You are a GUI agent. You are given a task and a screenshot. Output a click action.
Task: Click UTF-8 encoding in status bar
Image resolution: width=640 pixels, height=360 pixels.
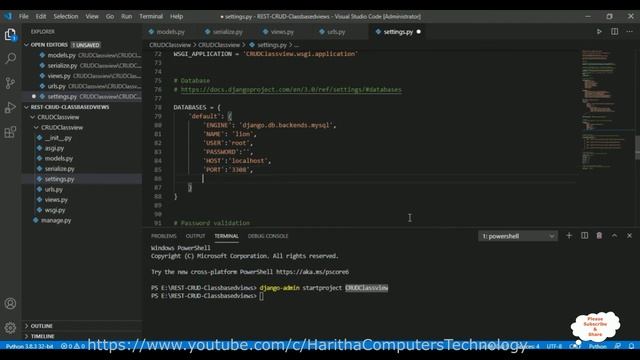[554, 346]
